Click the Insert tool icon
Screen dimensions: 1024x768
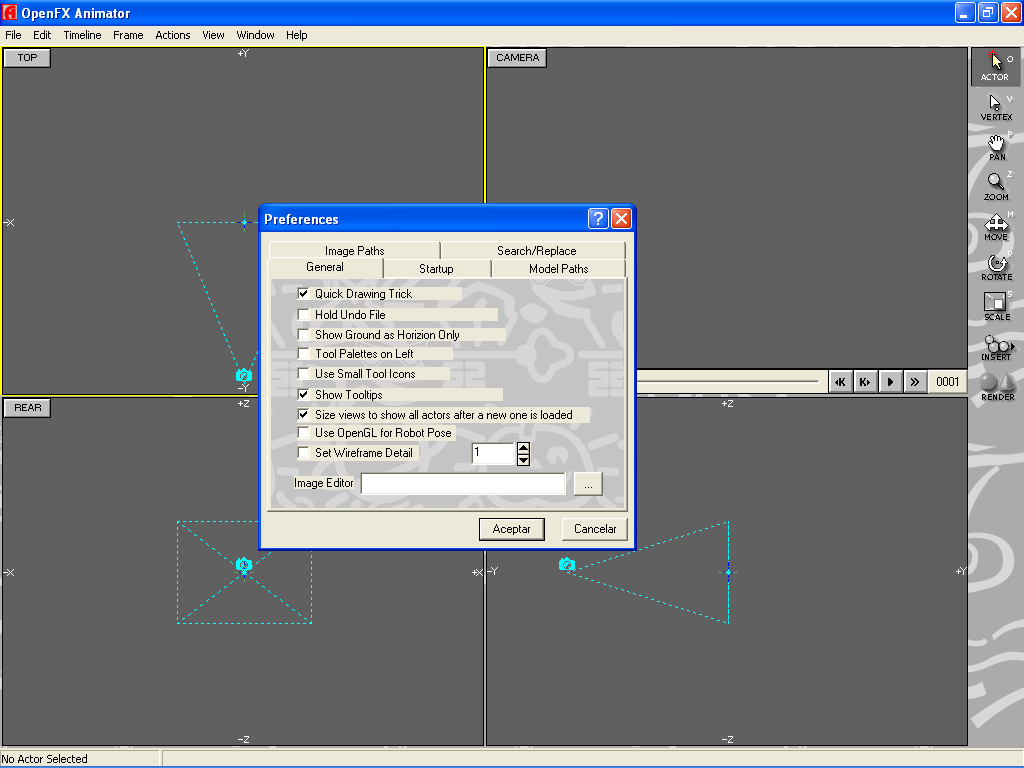click(995, 345)
